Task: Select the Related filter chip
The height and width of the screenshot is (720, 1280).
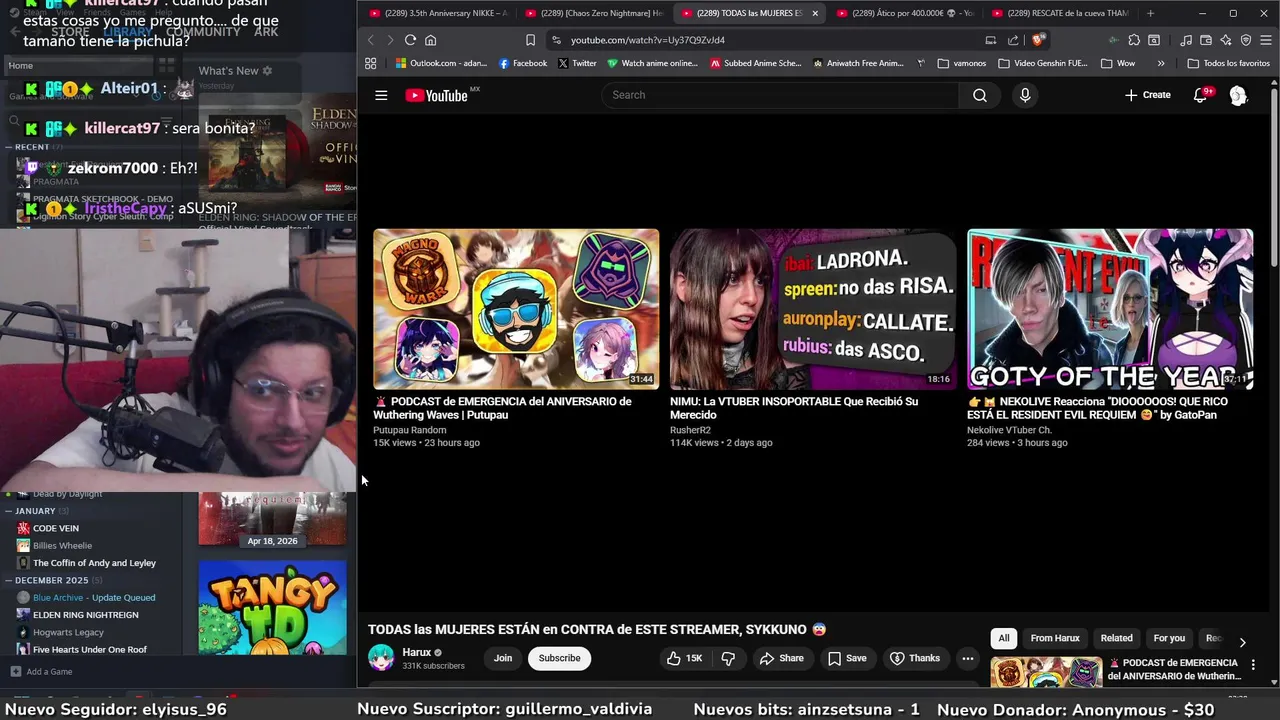Action: (1116, 638)
